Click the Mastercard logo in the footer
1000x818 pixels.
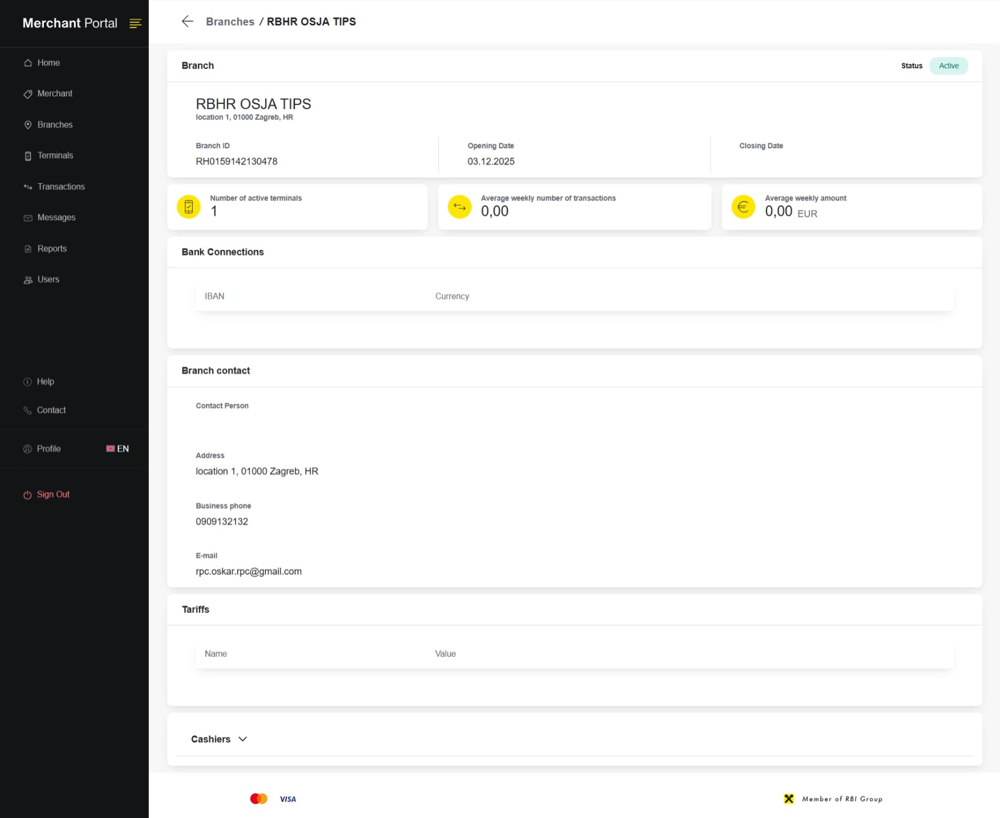(x=258, y=799)
